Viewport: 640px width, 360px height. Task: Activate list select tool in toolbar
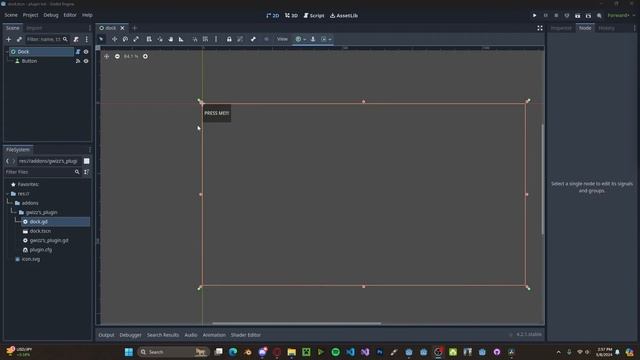click(x=149, y=39)
